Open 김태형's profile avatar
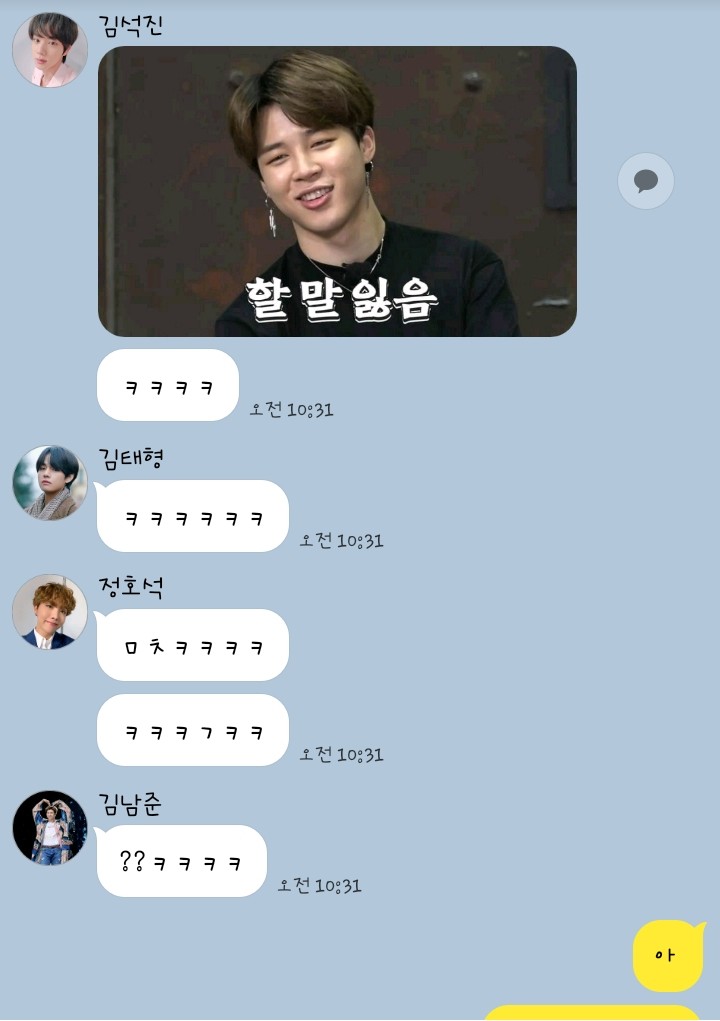The image size is (720, 1021). click(50, 483)
